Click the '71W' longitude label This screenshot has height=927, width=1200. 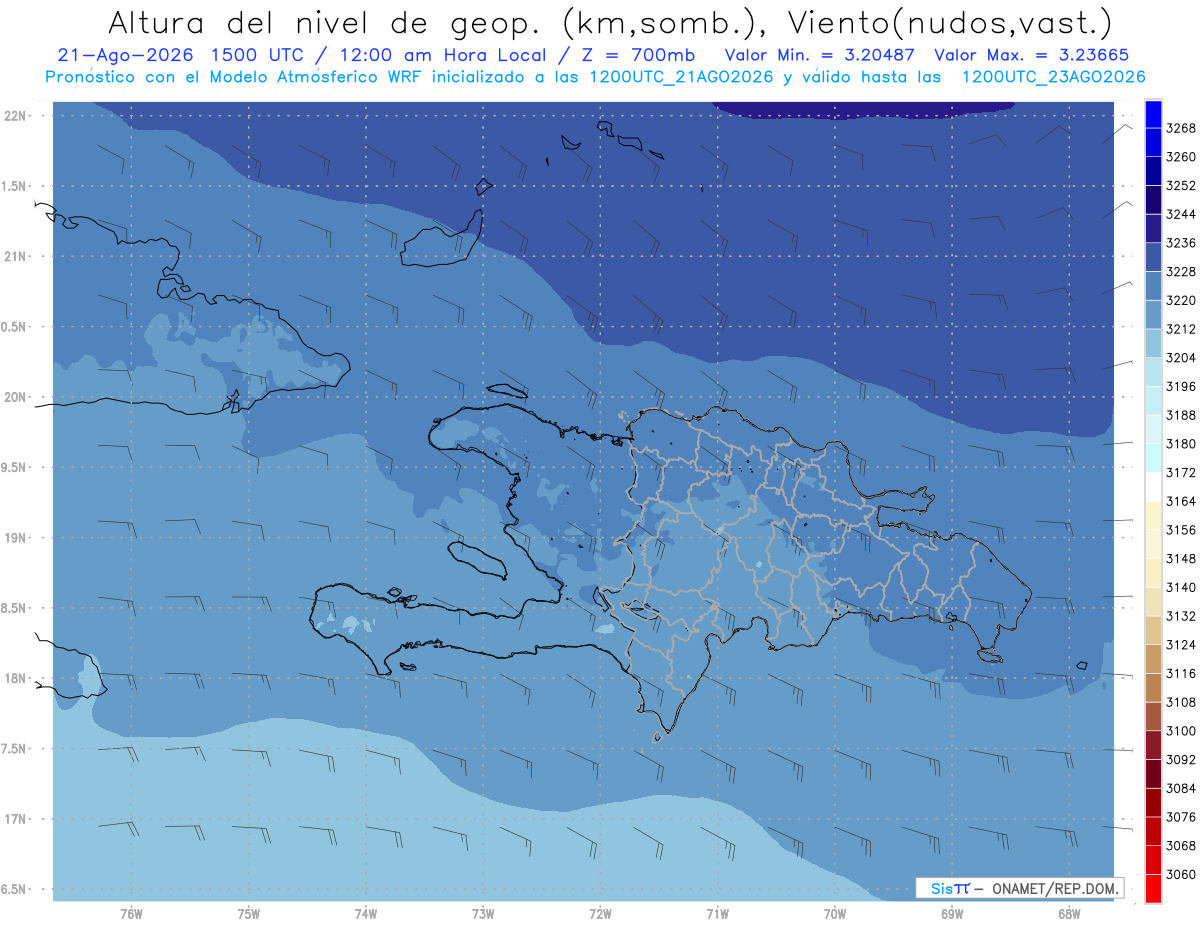717,913
